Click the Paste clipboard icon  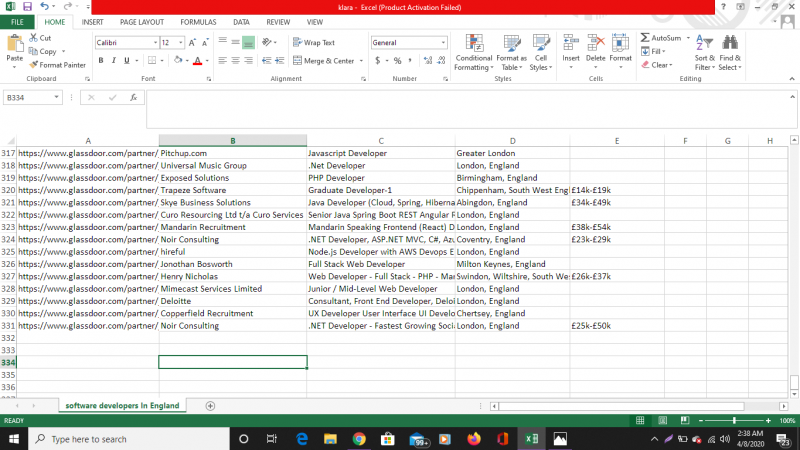pos(15,44)
